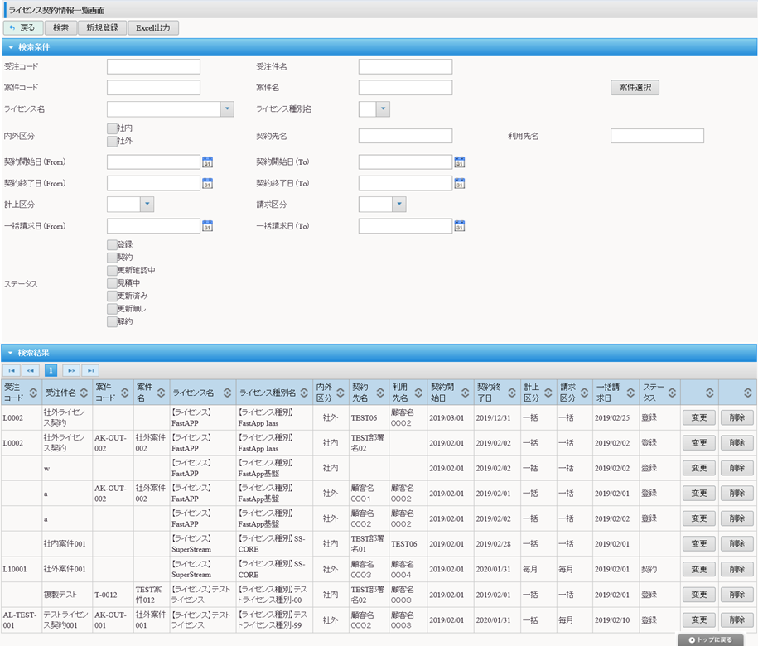Sort by 内外区分 column
This screenshot has height=652, width=760.
340,393
